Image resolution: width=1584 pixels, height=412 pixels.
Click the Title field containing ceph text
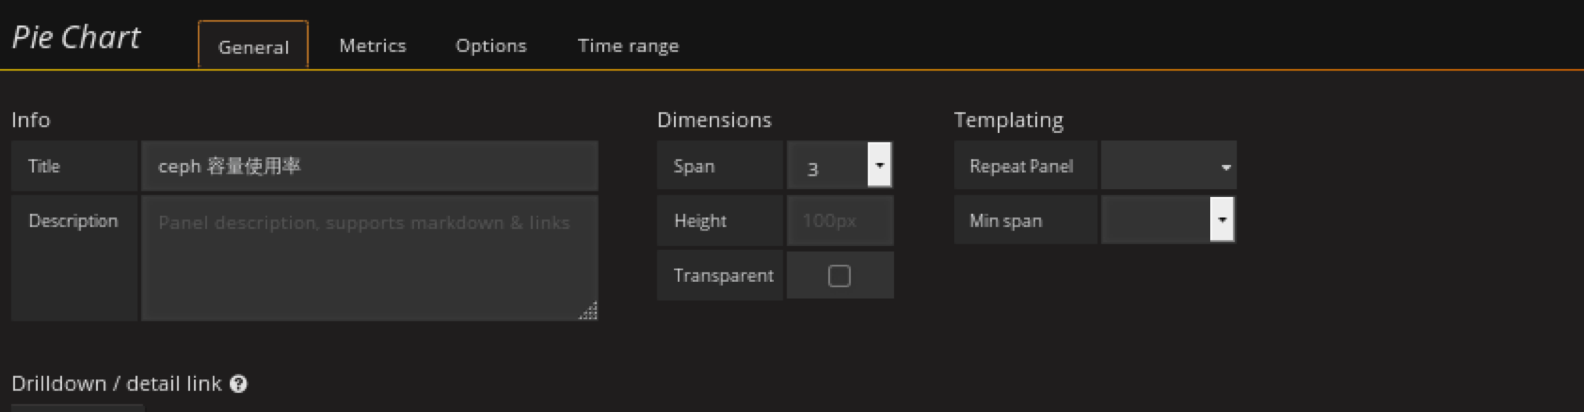pyautogui.click(x=369, y=166)
